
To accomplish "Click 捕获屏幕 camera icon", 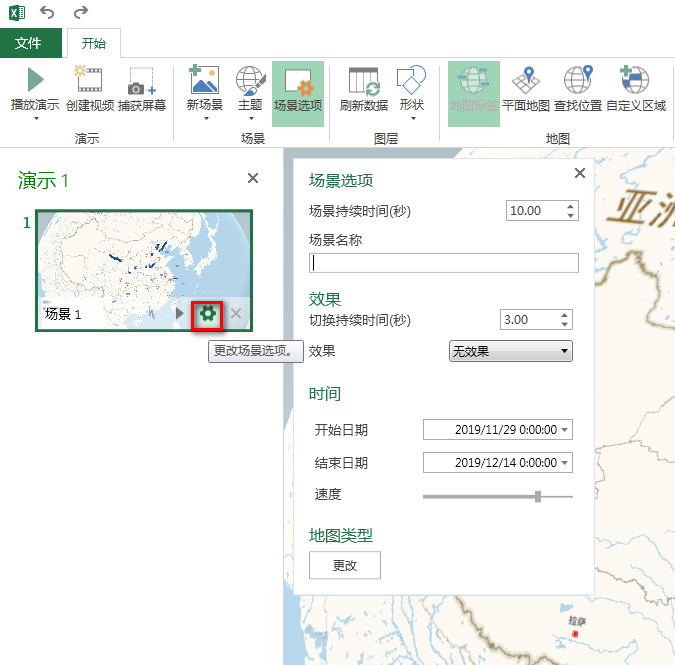I will click(x=142, y=80).
